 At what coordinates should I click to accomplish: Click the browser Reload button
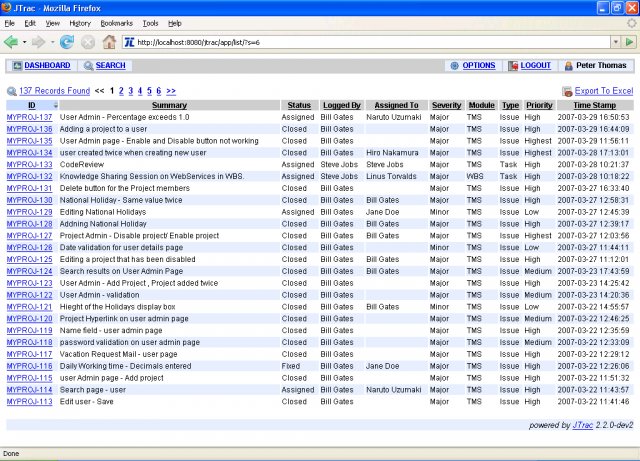click(67, 42)
